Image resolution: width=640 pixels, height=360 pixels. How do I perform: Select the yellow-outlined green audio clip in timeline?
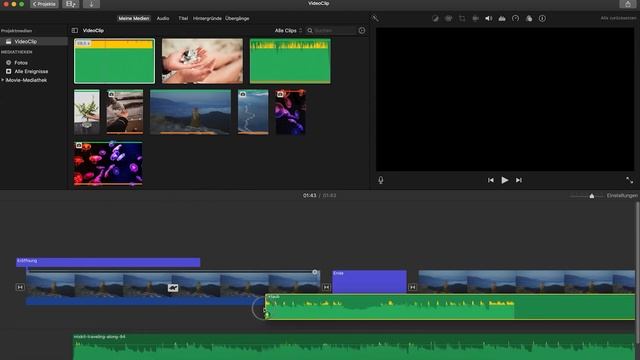[x=450, y=307]
